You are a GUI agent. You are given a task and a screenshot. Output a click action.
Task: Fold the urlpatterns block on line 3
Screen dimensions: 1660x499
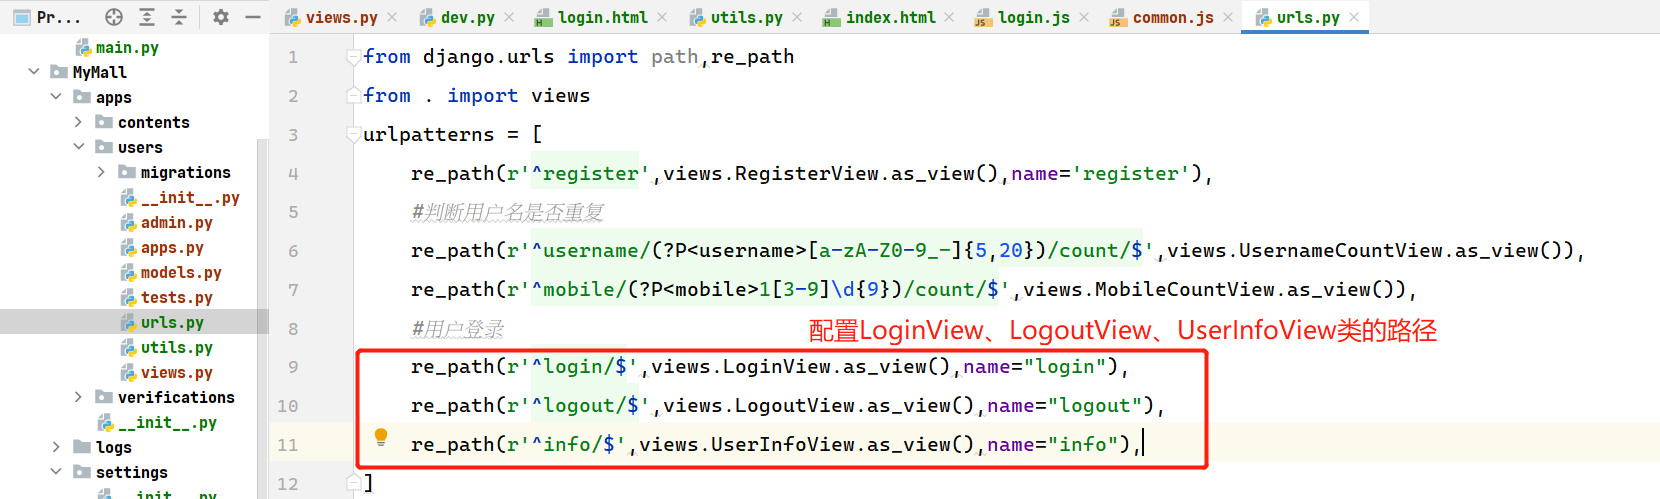353,135
